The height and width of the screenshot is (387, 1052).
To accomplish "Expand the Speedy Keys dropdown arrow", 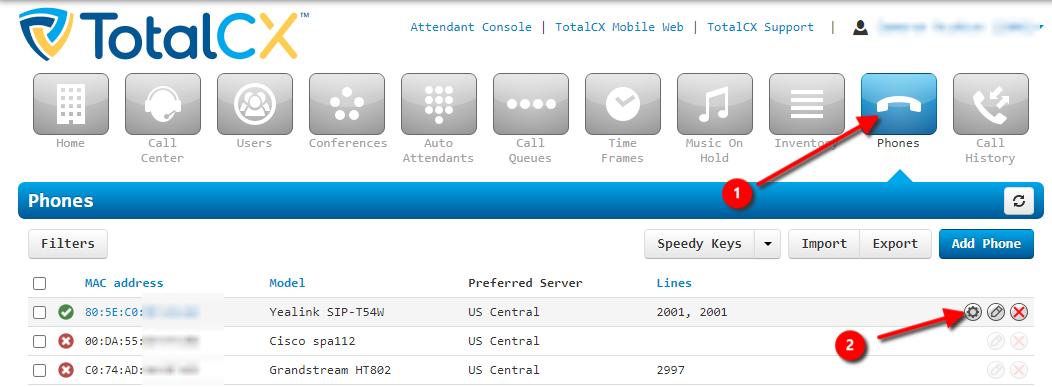I will pos(768,244).
